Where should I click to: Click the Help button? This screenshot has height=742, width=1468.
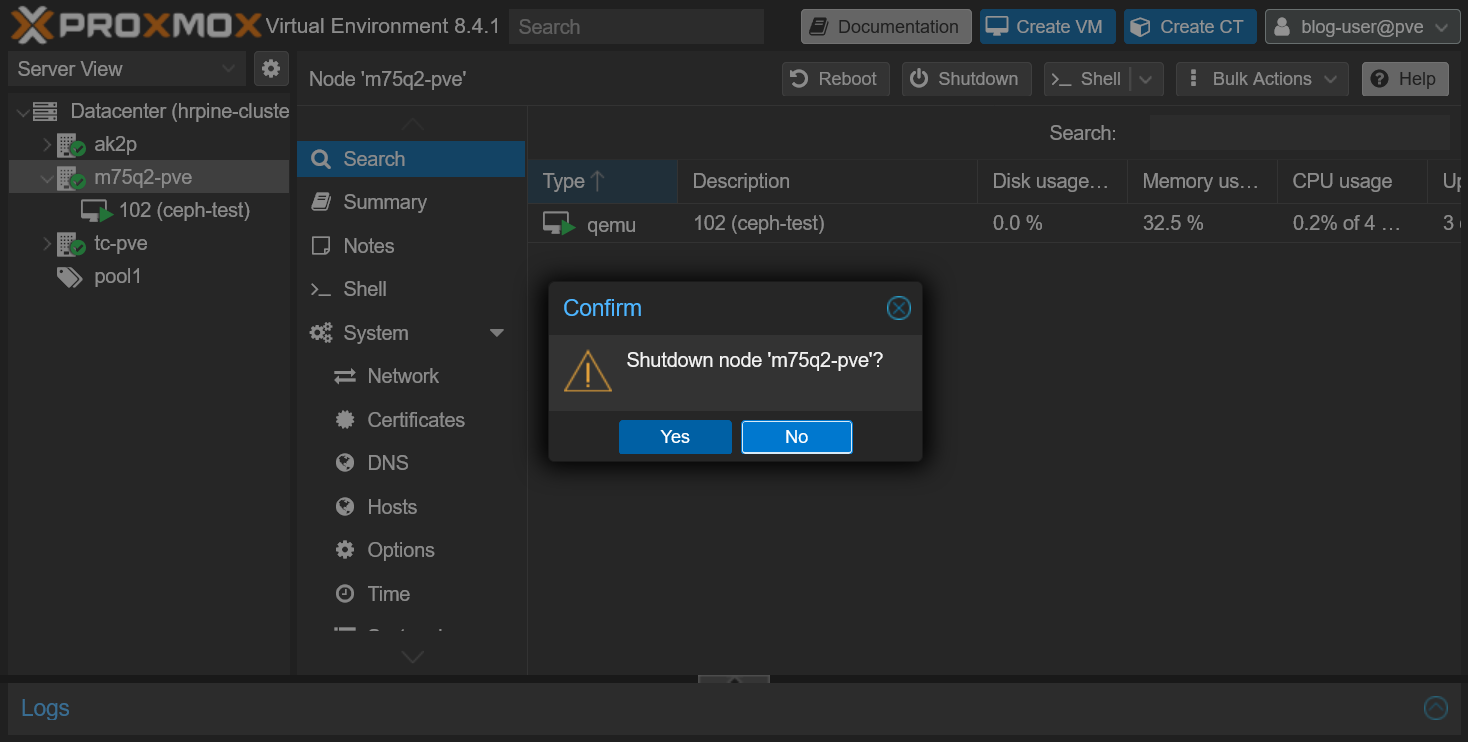coord(1405,79)
